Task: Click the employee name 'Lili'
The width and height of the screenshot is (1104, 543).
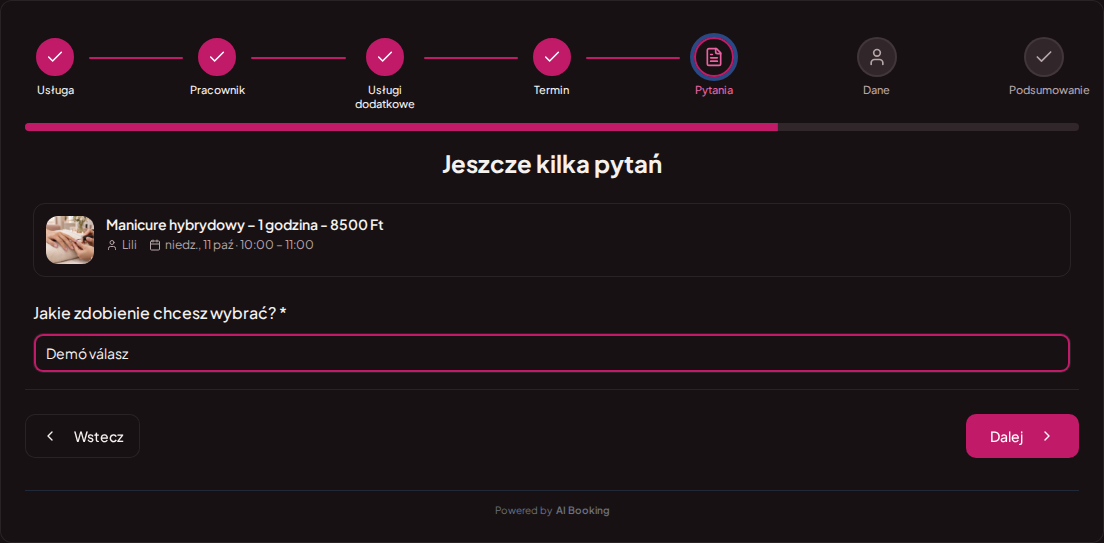Action: coord(130,245)
